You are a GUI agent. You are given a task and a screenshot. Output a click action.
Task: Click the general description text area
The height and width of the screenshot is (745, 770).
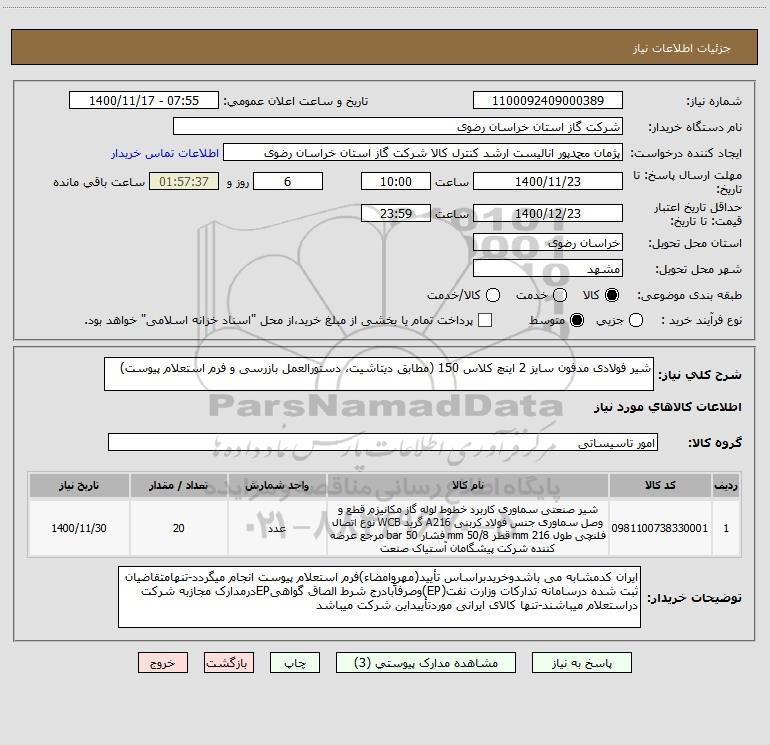click(379, 374)
